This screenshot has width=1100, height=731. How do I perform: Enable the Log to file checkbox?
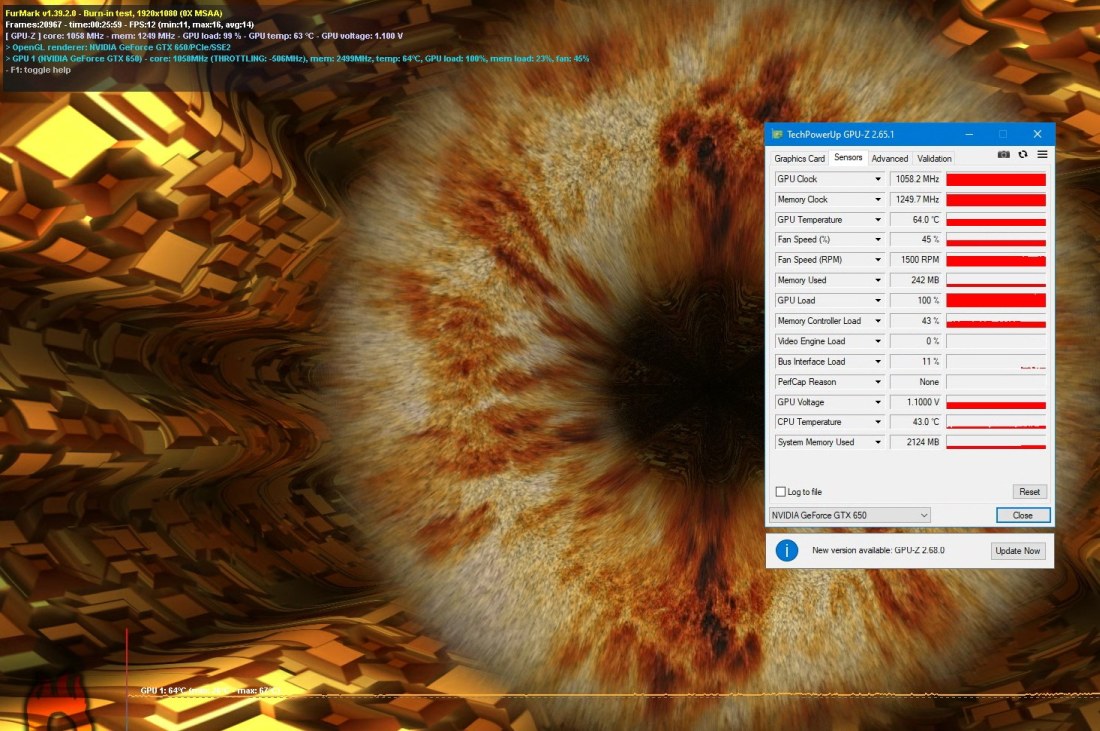click(x=781, y=492)
